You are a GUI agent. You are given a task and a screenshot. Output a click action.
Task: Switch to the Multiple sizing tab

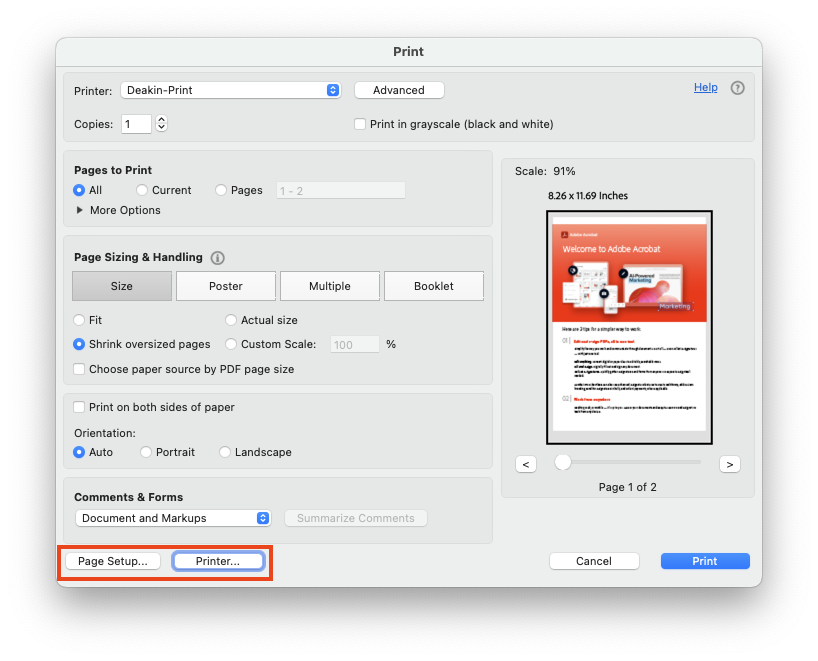(330, 286)
